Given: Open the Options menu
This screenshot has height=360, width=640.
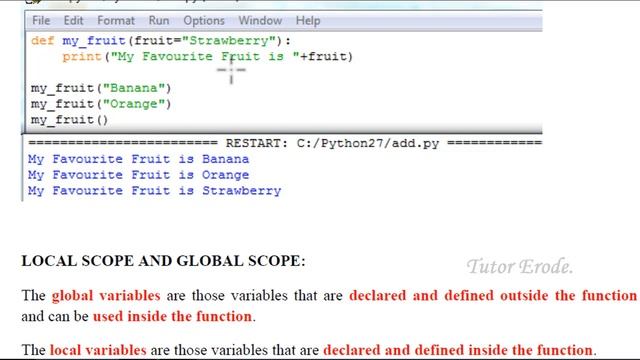Looking at the screenshot, I should tap(204, 20).
